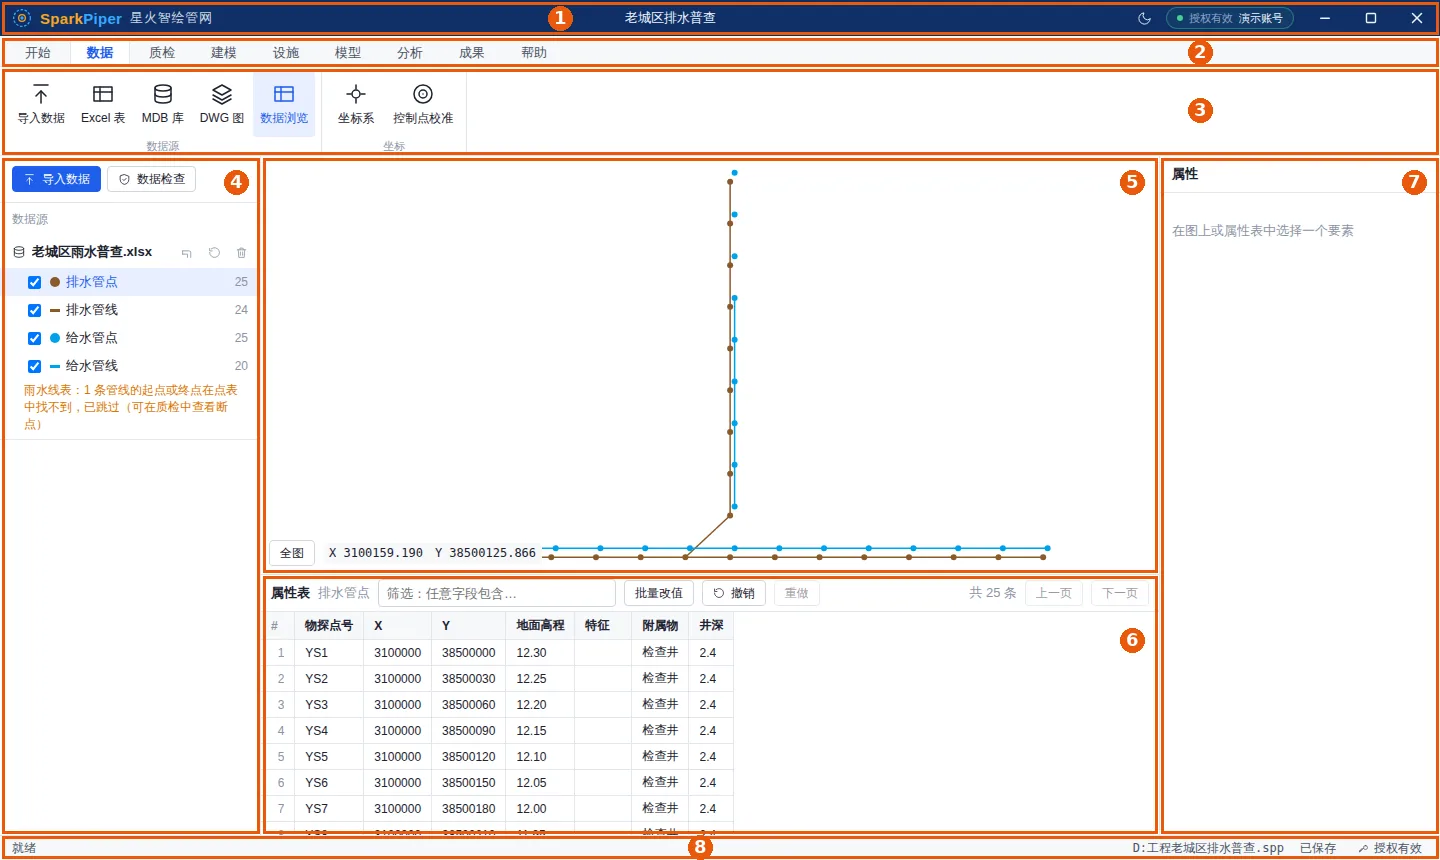Go to the 下一页 page of the attribute table

(1120, 593)
